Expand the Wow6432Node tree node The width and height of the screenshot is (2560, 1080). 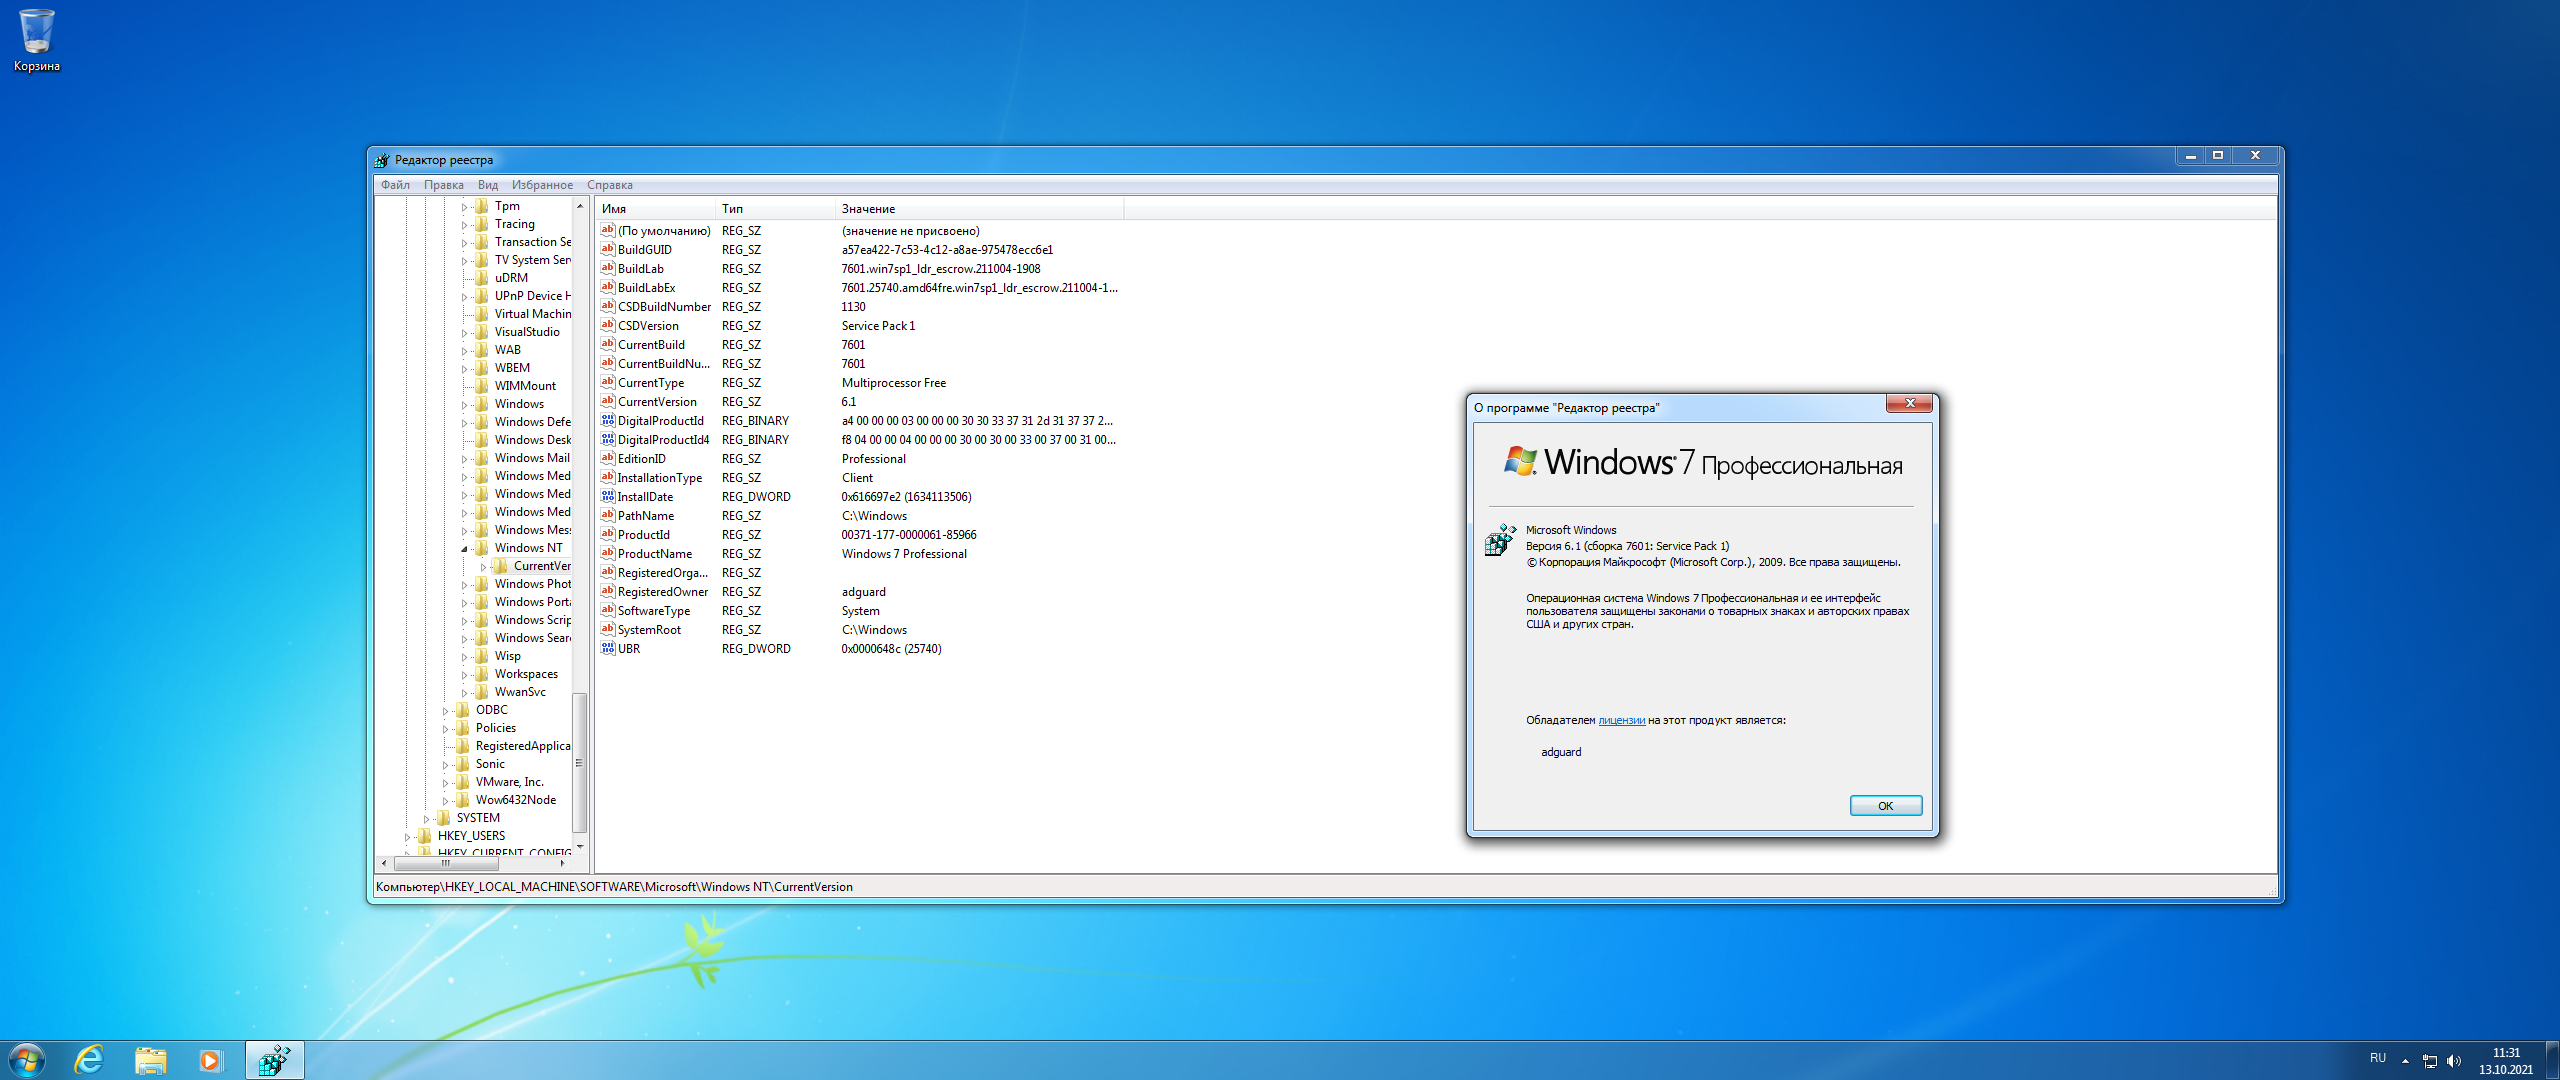click(x=445, y=801)
